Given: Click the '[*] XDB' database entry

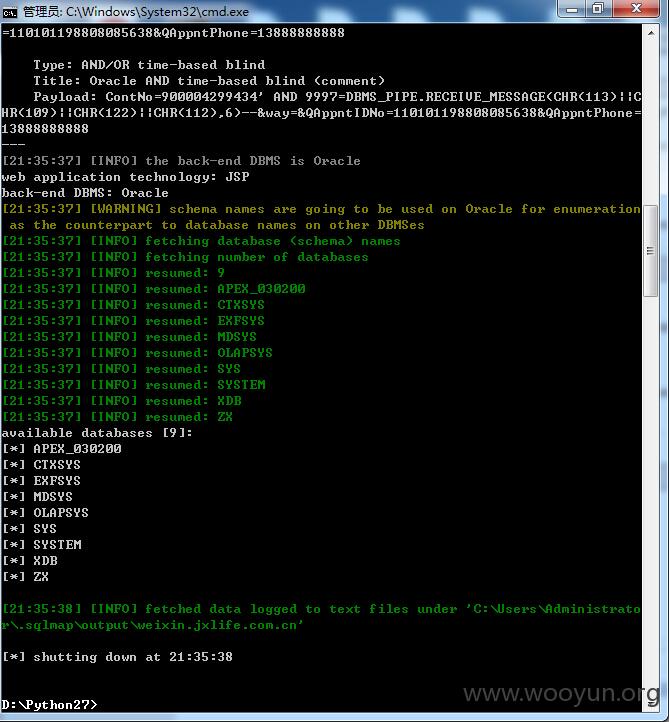Looking at the screenshot, I should pyautogui.click(x=30, y=561).
